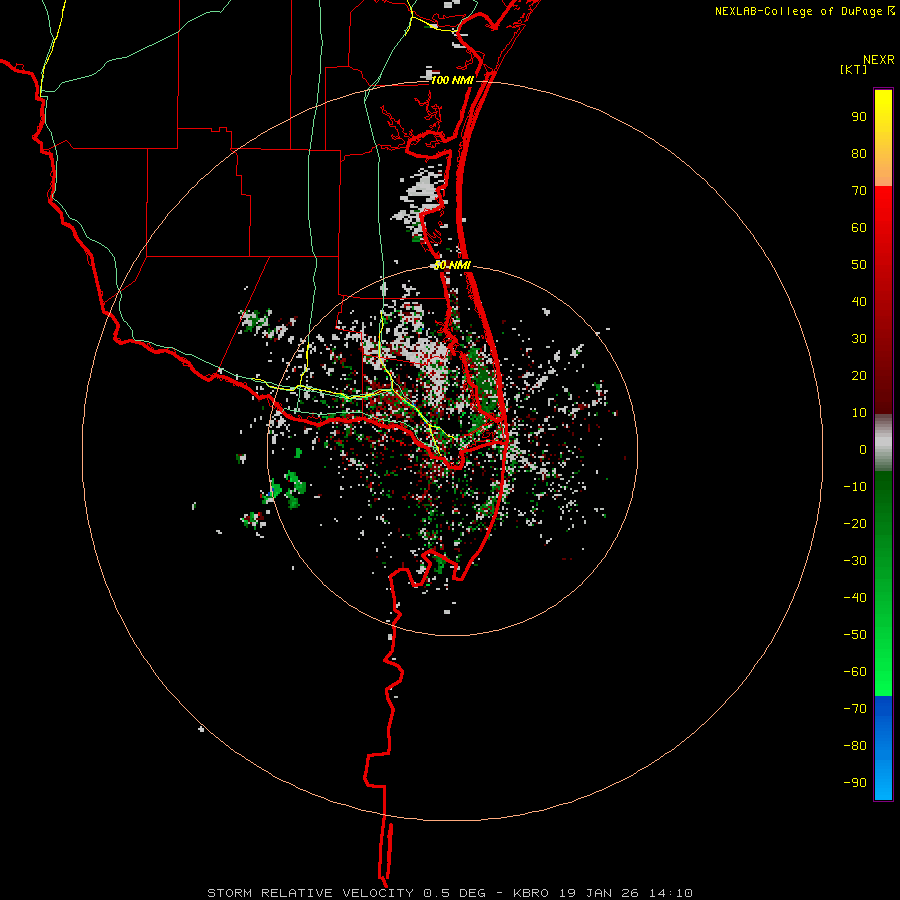The image size is (900, 900).
Task: Click the [KT] units label
Action: (854, 69)
